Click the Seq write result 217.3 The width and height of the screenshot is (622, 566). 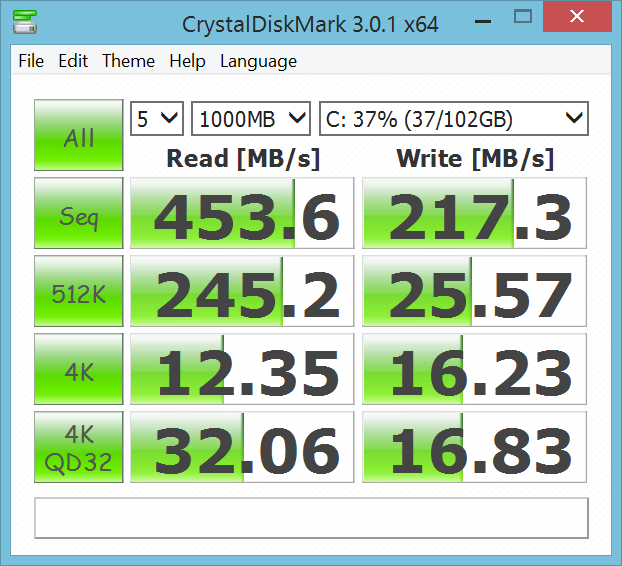[474, 213]
